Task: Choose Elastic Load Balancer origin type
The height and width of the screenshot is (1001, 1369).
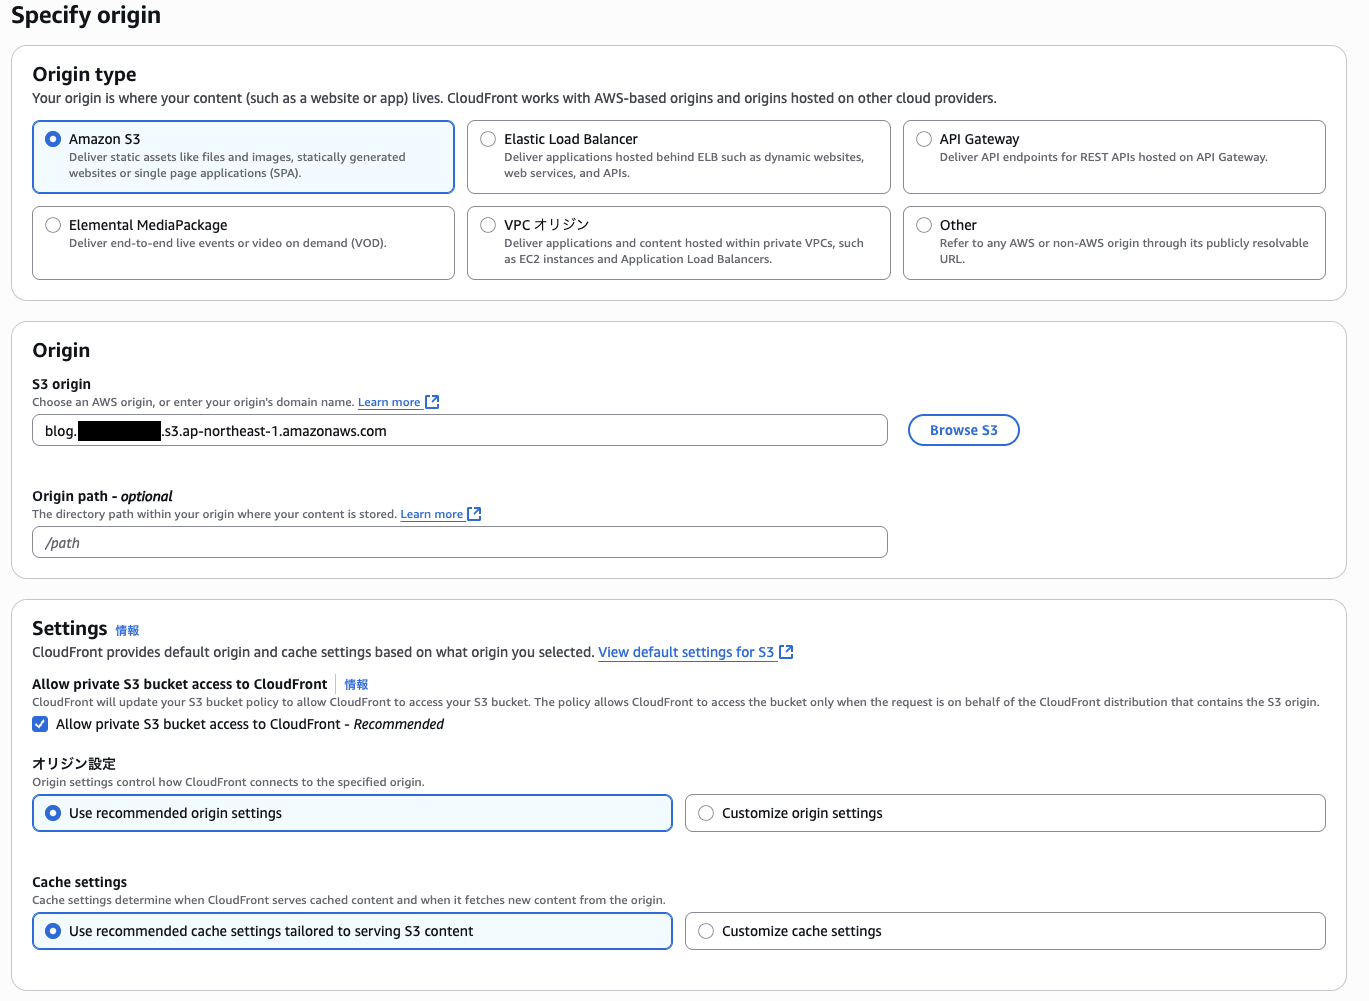Action: point(488,139)
